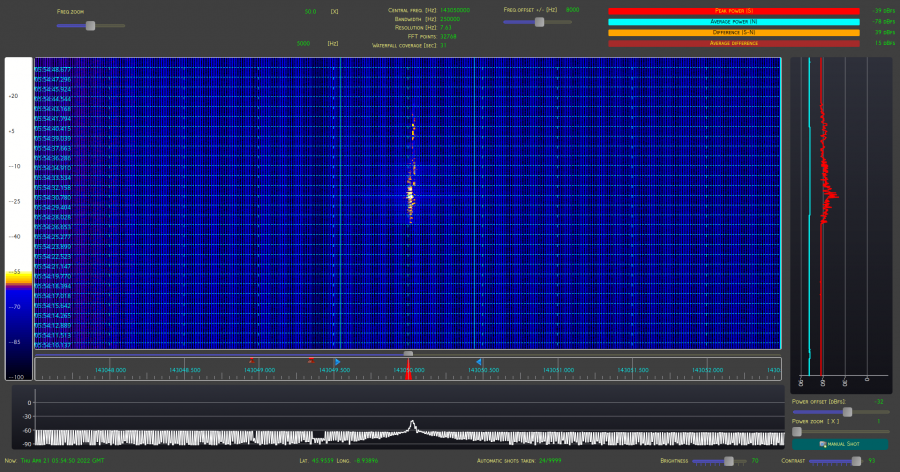Click the 15 dBfs average difference reading
Screen dimensions: 900x472
[x=885, y=43]
